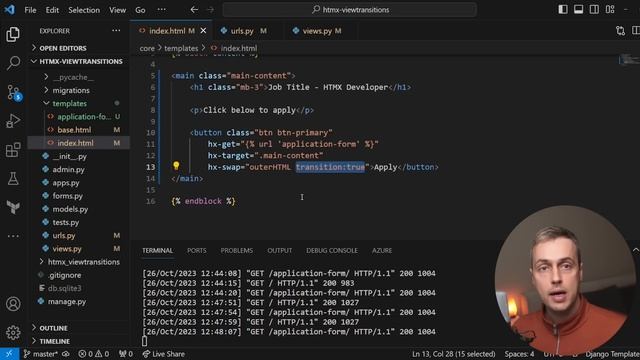Open Customize Layout icon
This screenshot has height=360, width=640.
[x=610, y=9]
